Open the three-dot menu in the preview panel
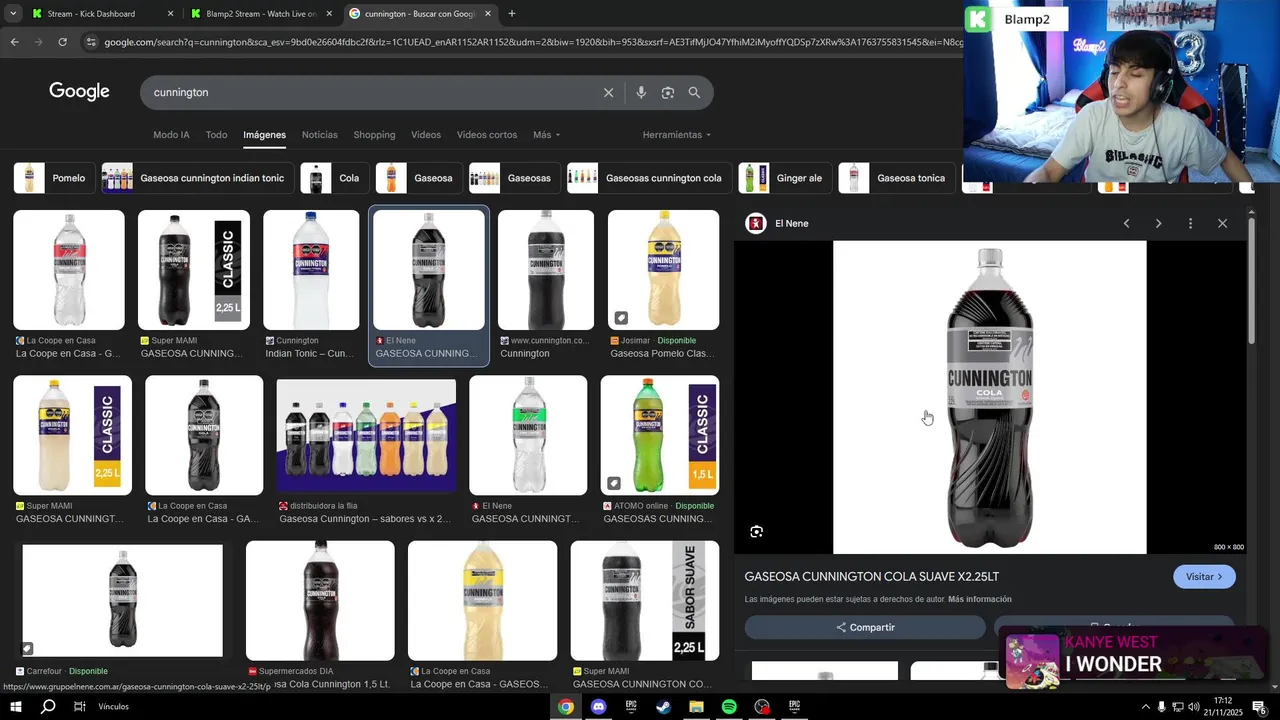 pyautogui.click(x=1190, y=223)
